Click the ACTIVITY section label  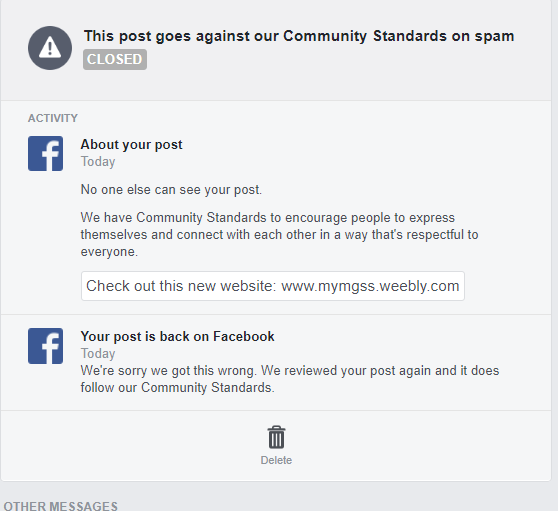(53, 118)
